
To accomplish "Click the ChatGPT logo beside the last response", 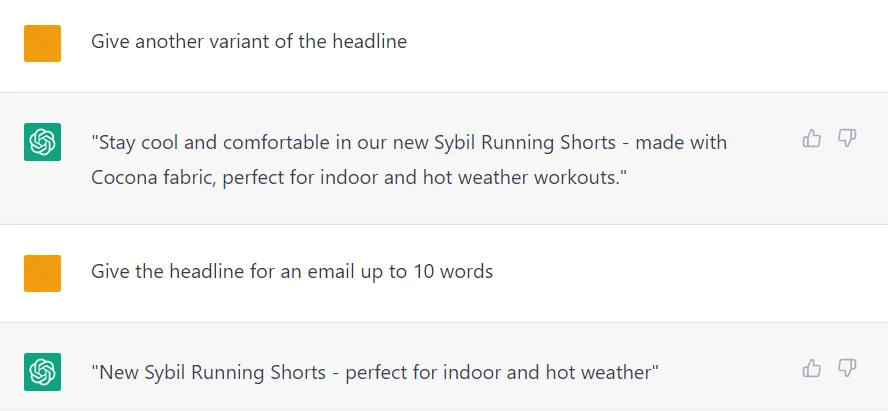I will point(43,372).
